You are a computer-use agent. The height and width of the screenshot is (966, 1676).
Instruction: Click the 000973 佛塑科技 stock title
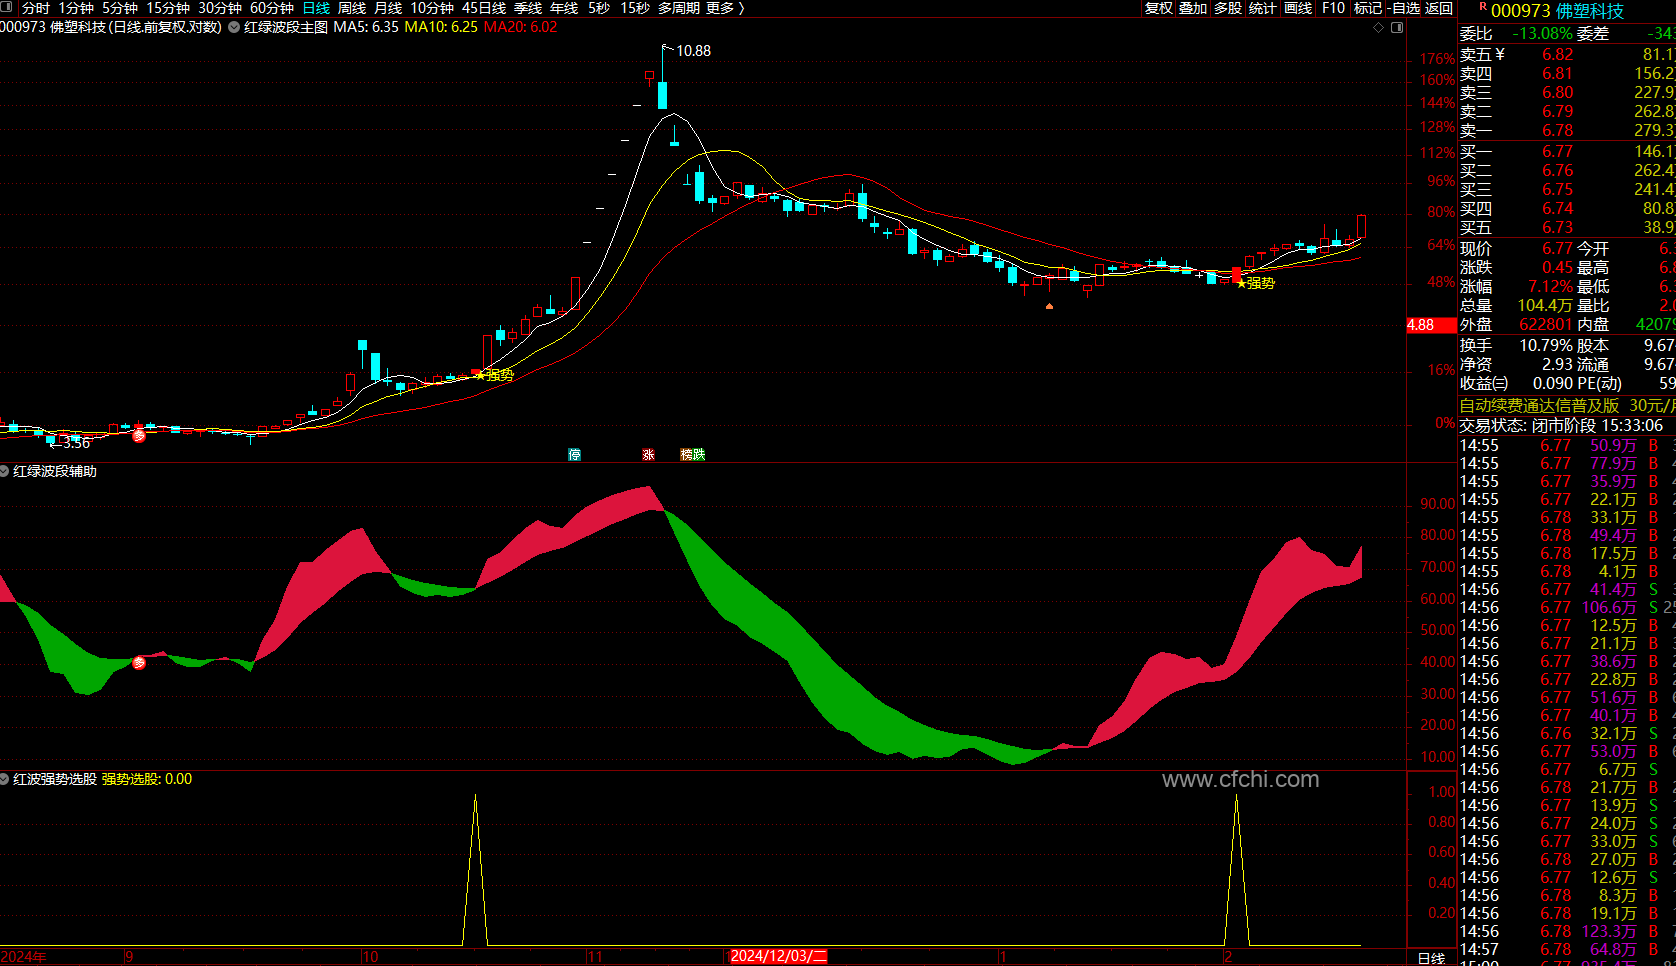tap(1557, 11)
